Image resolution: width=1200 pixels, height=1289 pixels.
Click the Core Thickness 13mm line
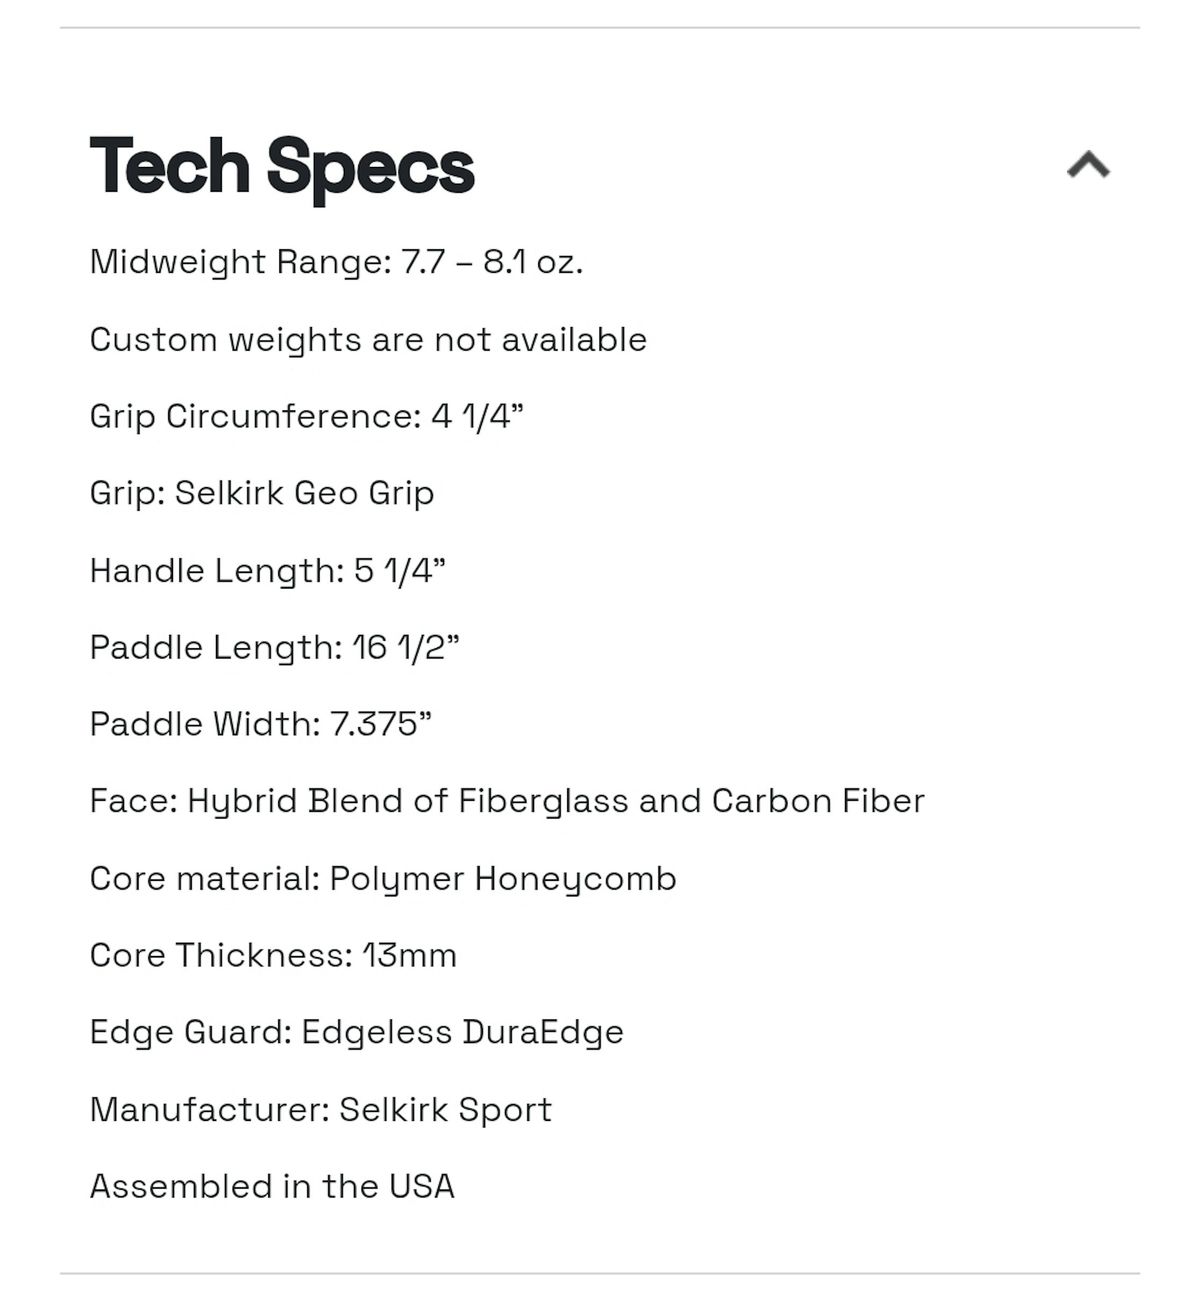pos(273,955)
